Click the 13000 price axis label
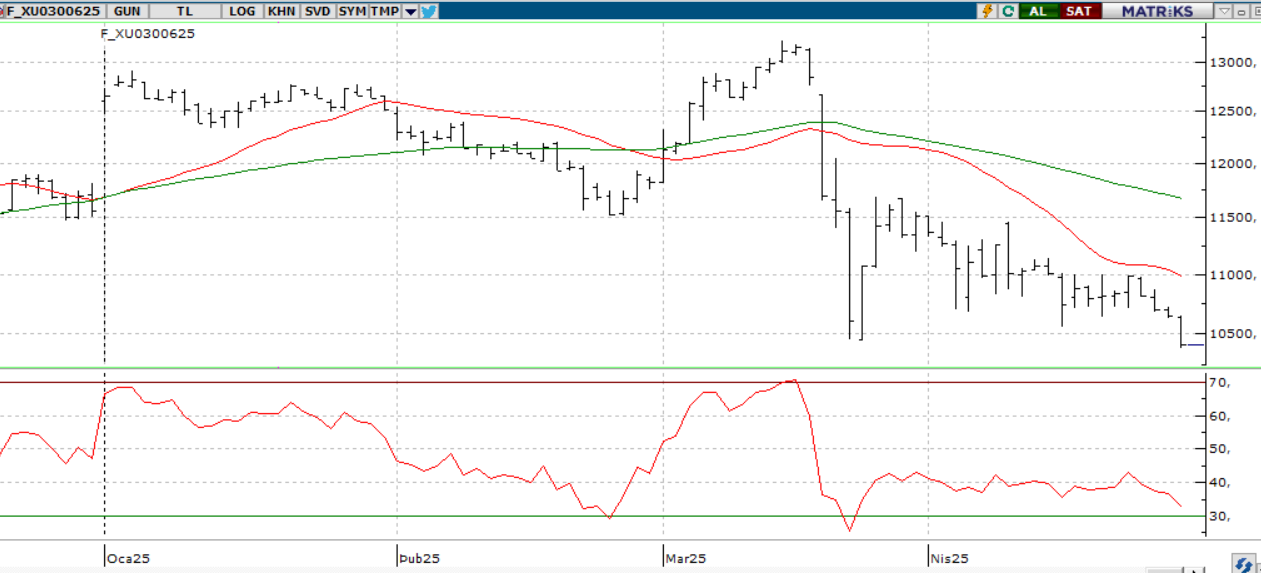Image resolution: width=1261 pixels, height=573 pixels. [x=1233, y=62]
